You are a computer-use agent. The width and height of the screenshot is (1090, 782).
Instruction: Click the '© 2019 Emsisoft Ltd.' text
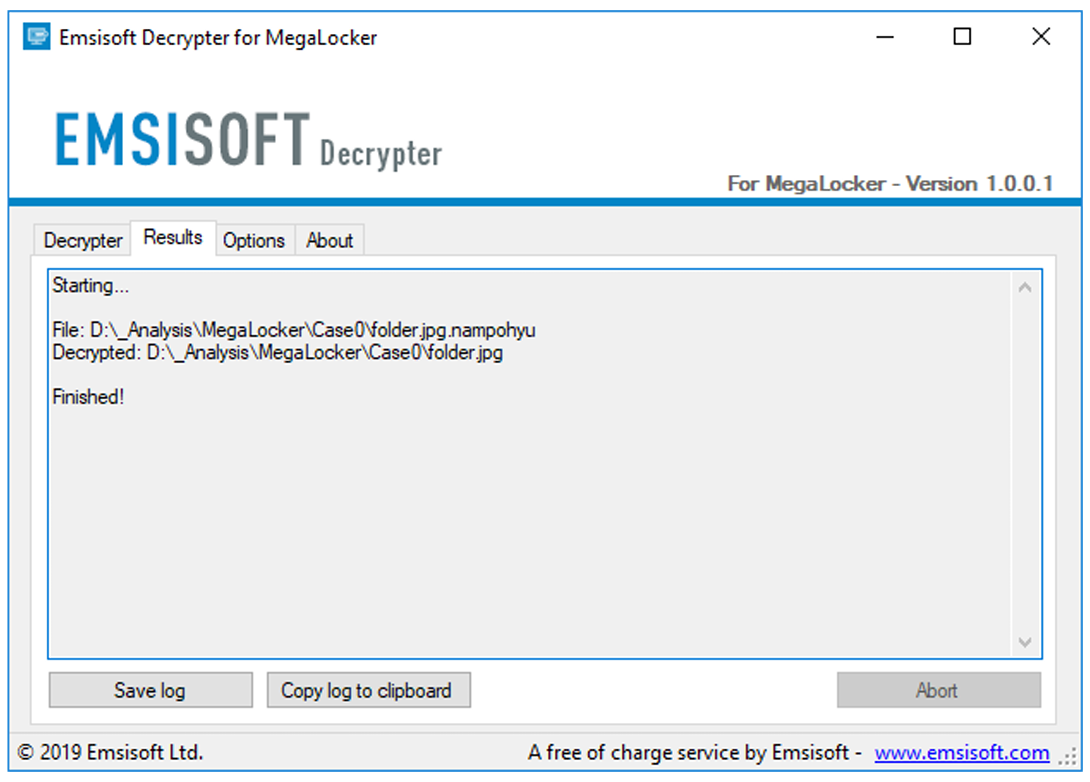[110, 753]
